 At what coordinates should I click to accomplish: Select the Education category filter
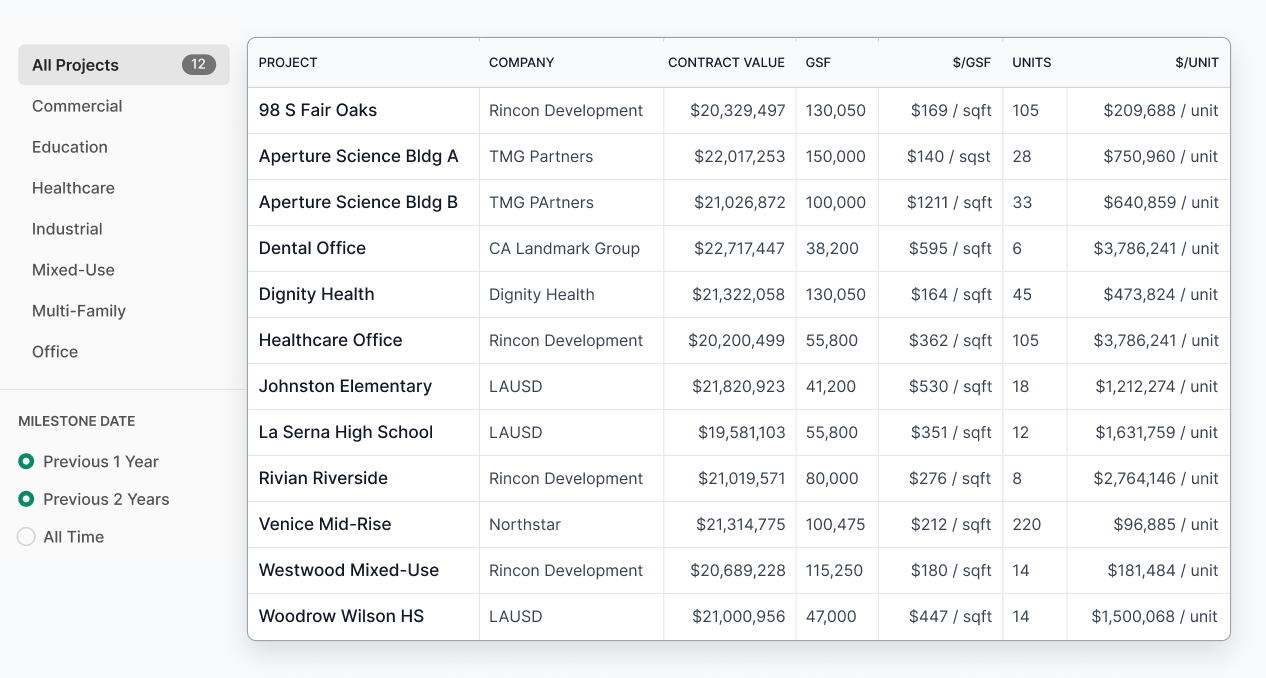point(70,147)
